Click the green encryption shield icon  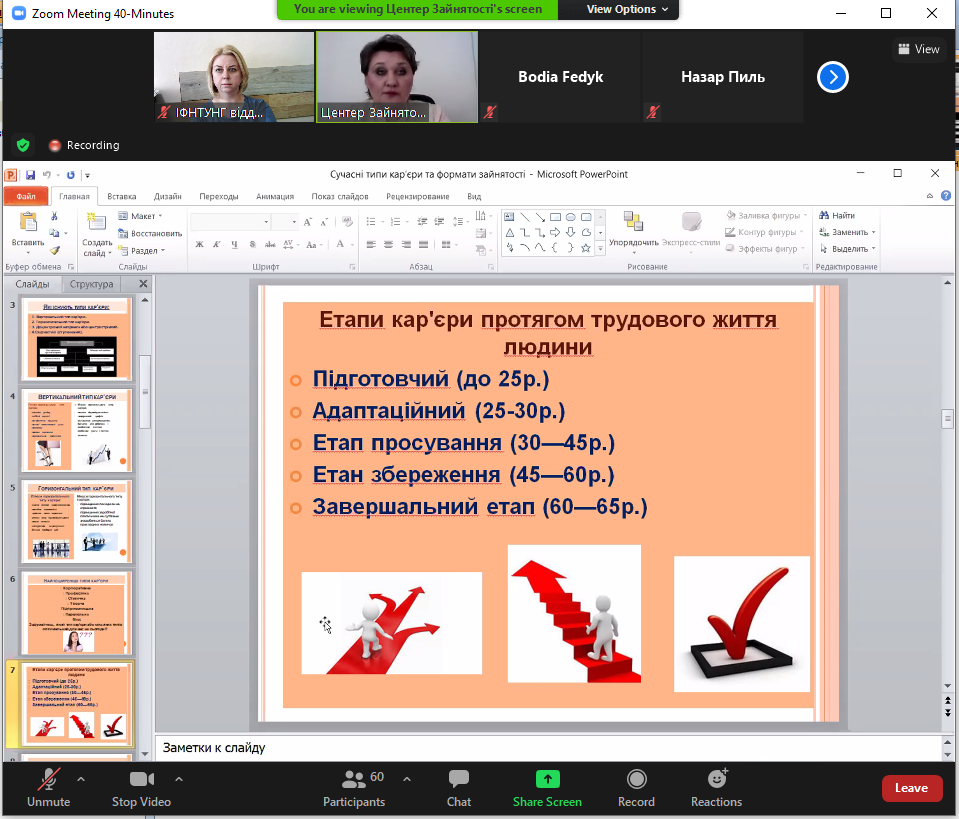23,145
